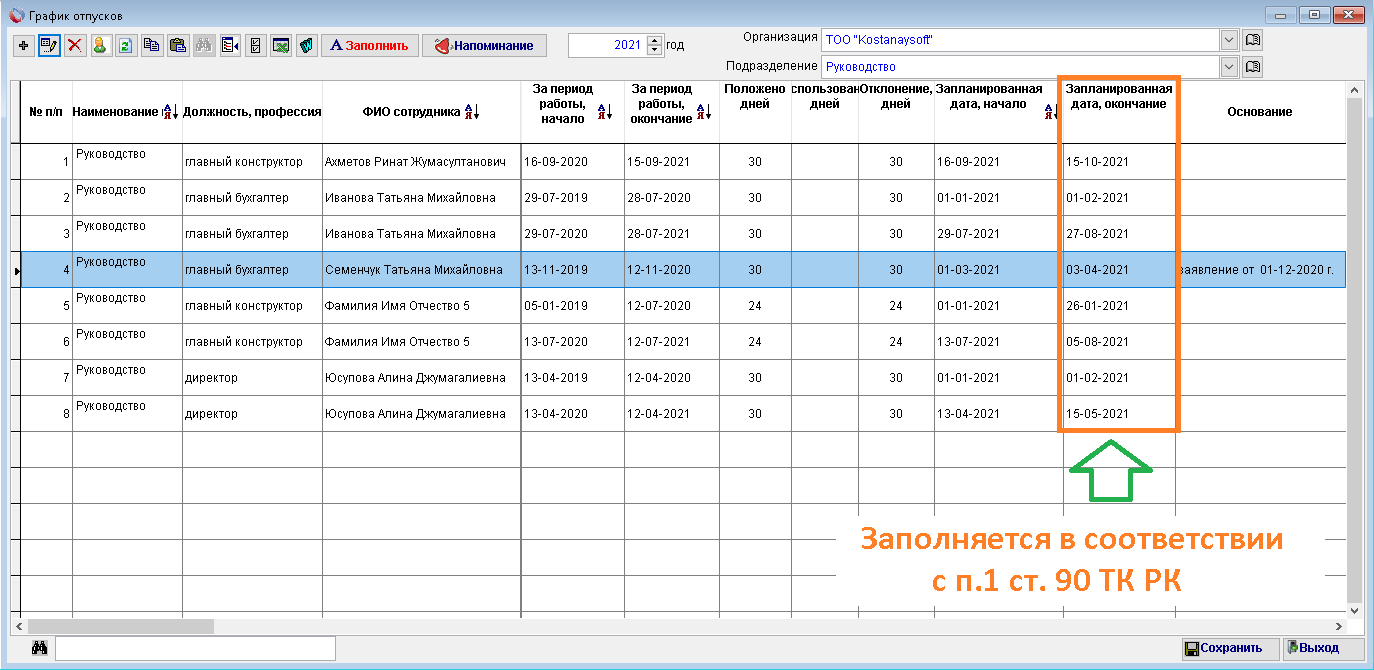Click the Выход button
1374x670 pixels.
coord(1324,648)
